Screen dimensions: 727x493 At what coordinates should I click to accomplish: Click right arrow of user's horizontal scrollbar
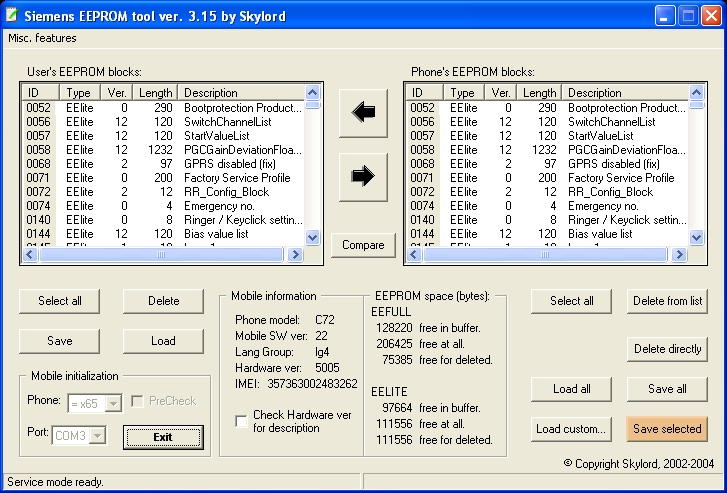295,255
